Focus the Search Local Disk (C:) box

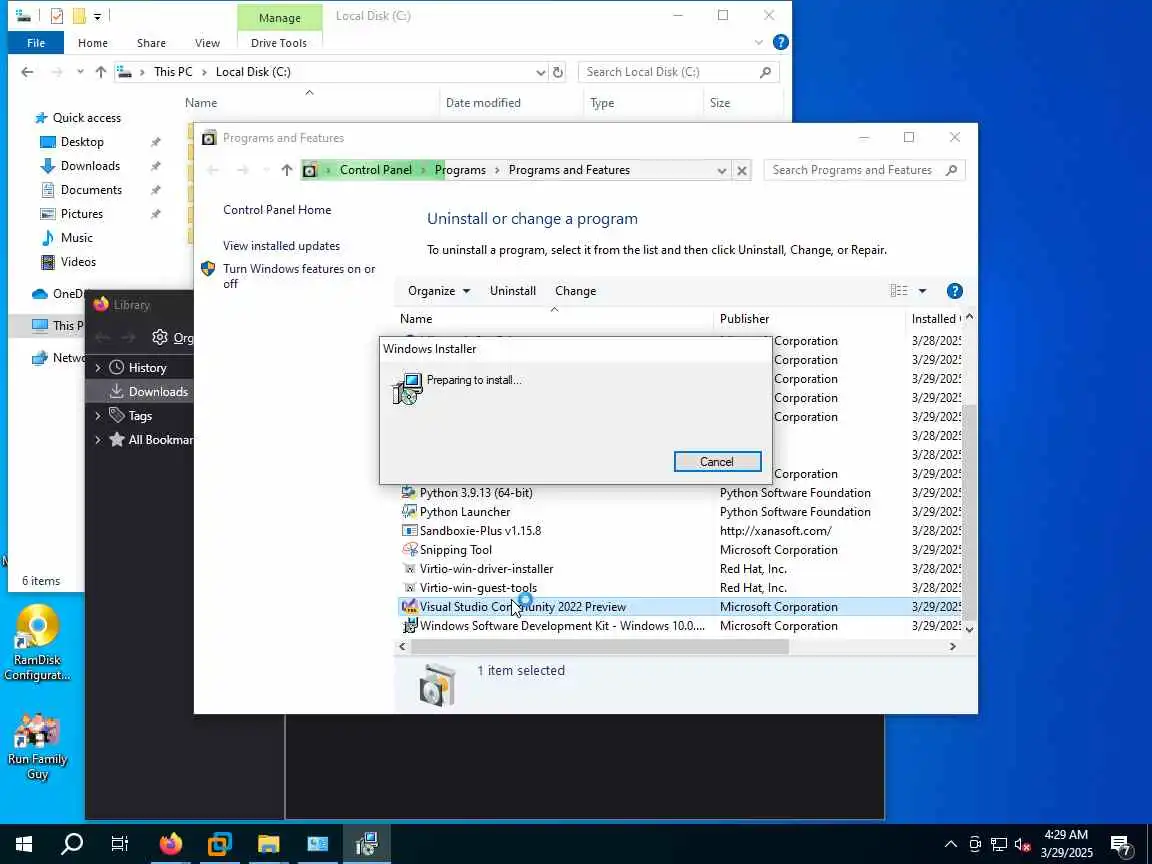click(679, 72)
